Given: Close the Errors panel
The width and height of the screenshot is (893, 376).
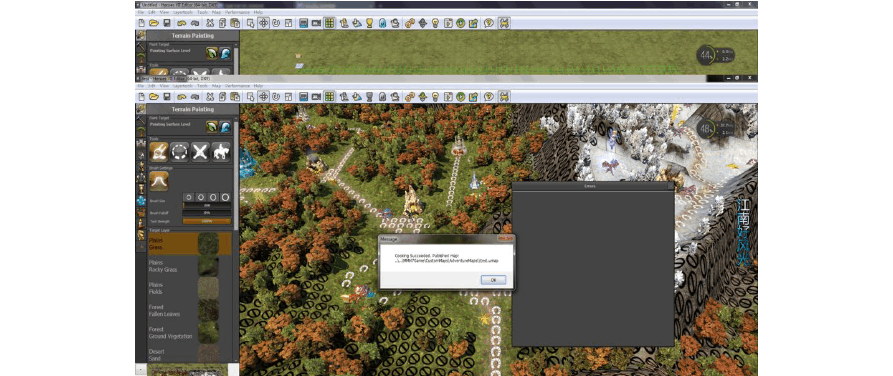Looking at the screenshot, I should pyautogui.click(x=670, y=186).
